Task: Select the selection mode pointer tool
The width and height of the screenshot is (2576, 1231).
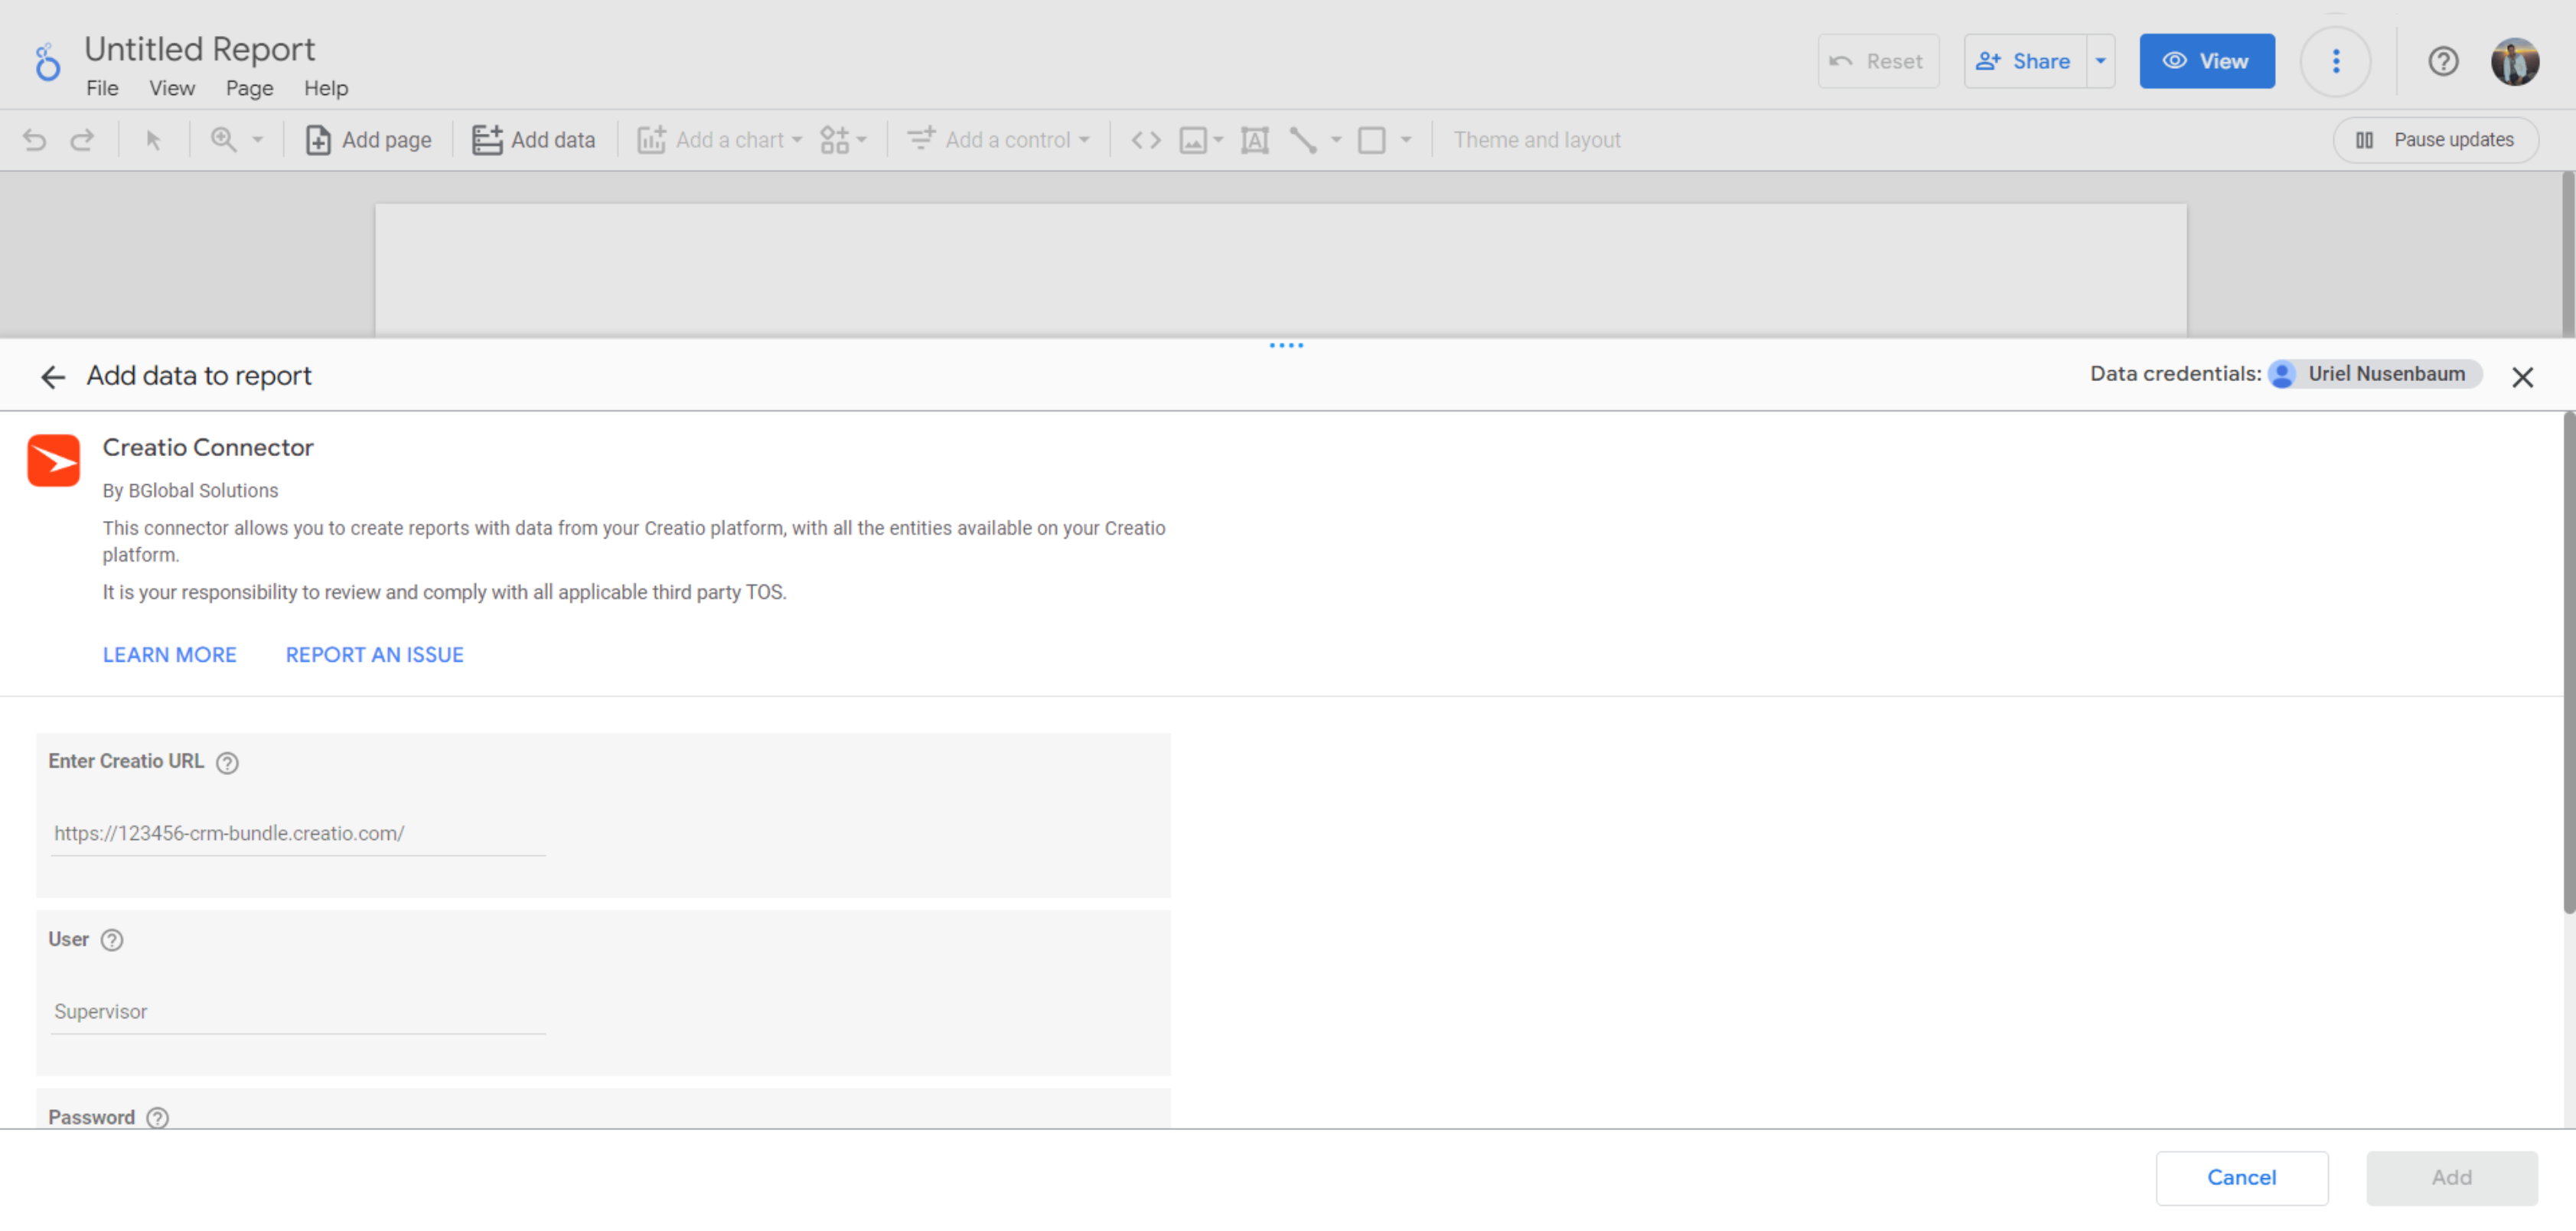Action: coord(153,140)
